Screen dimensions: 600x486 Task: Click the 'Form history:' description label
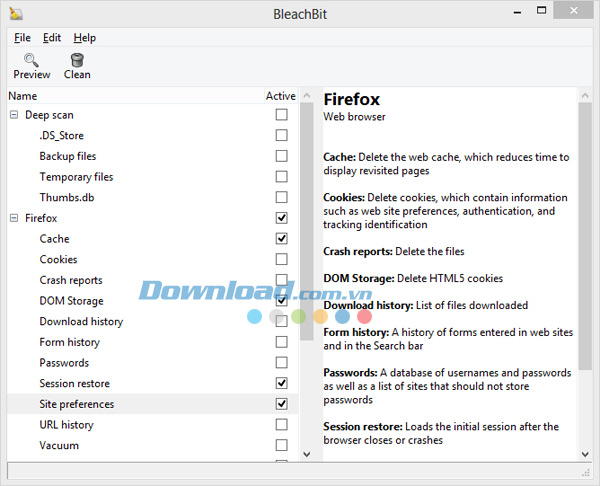pyautogui.click(x=356, y=332)
